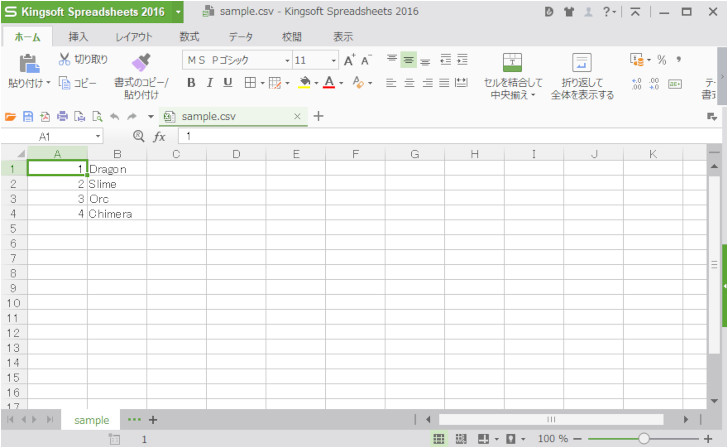The width and height of the screenshot is (728, 448).
Task: Increase font size with A+ icon
Action: 349,60
